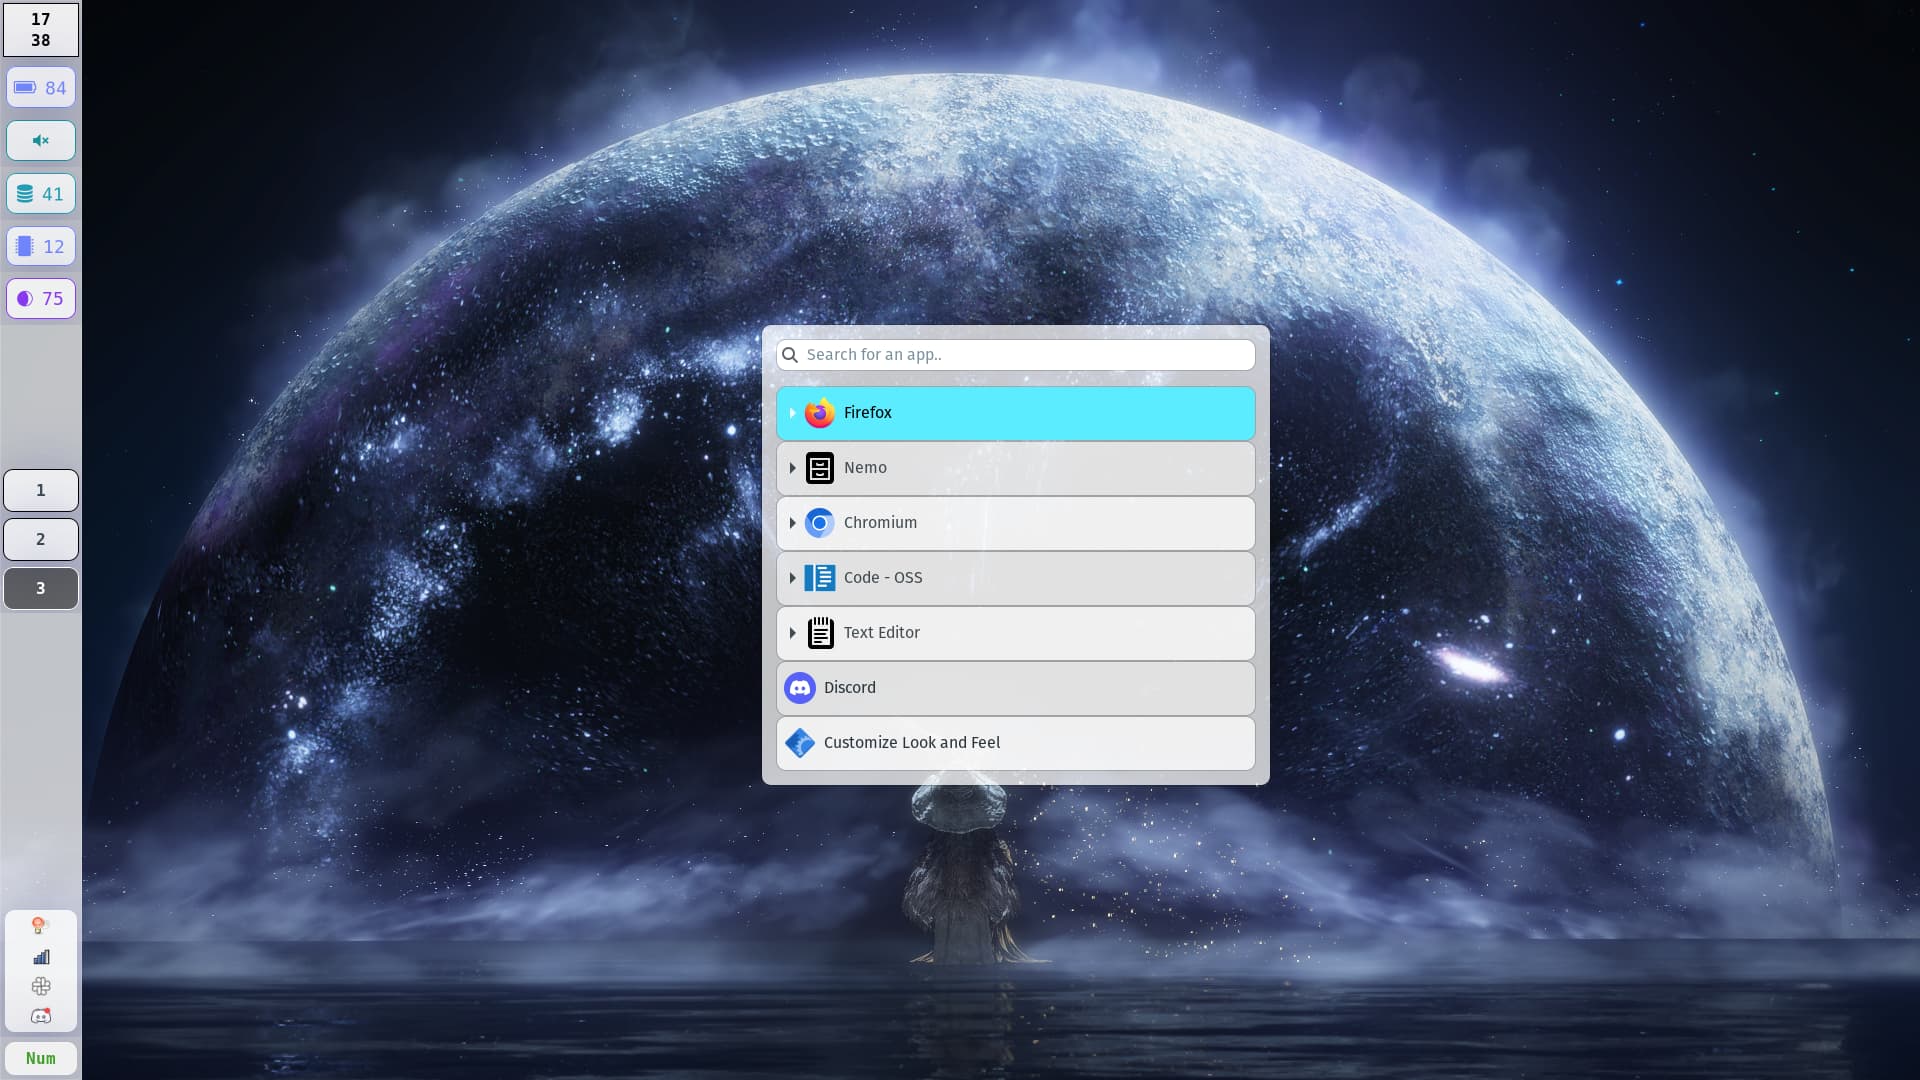
Task: Click the memory usage widget showing 41
Action: click(x=41, y=194)
